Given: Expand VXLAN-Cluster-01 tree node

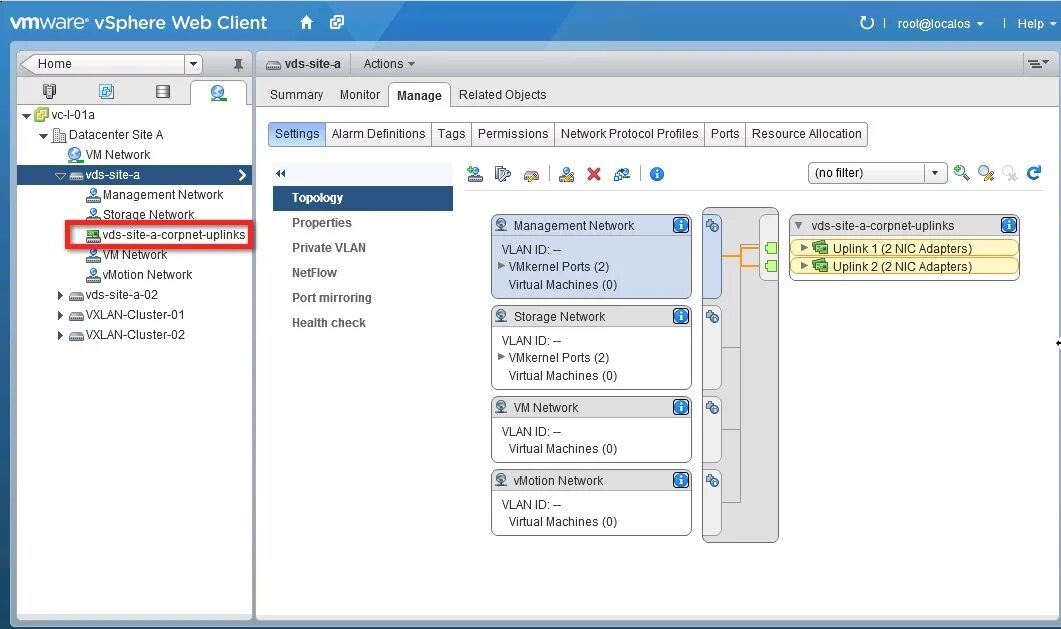Looking at the screenshot, I should (x=60, y=316).
